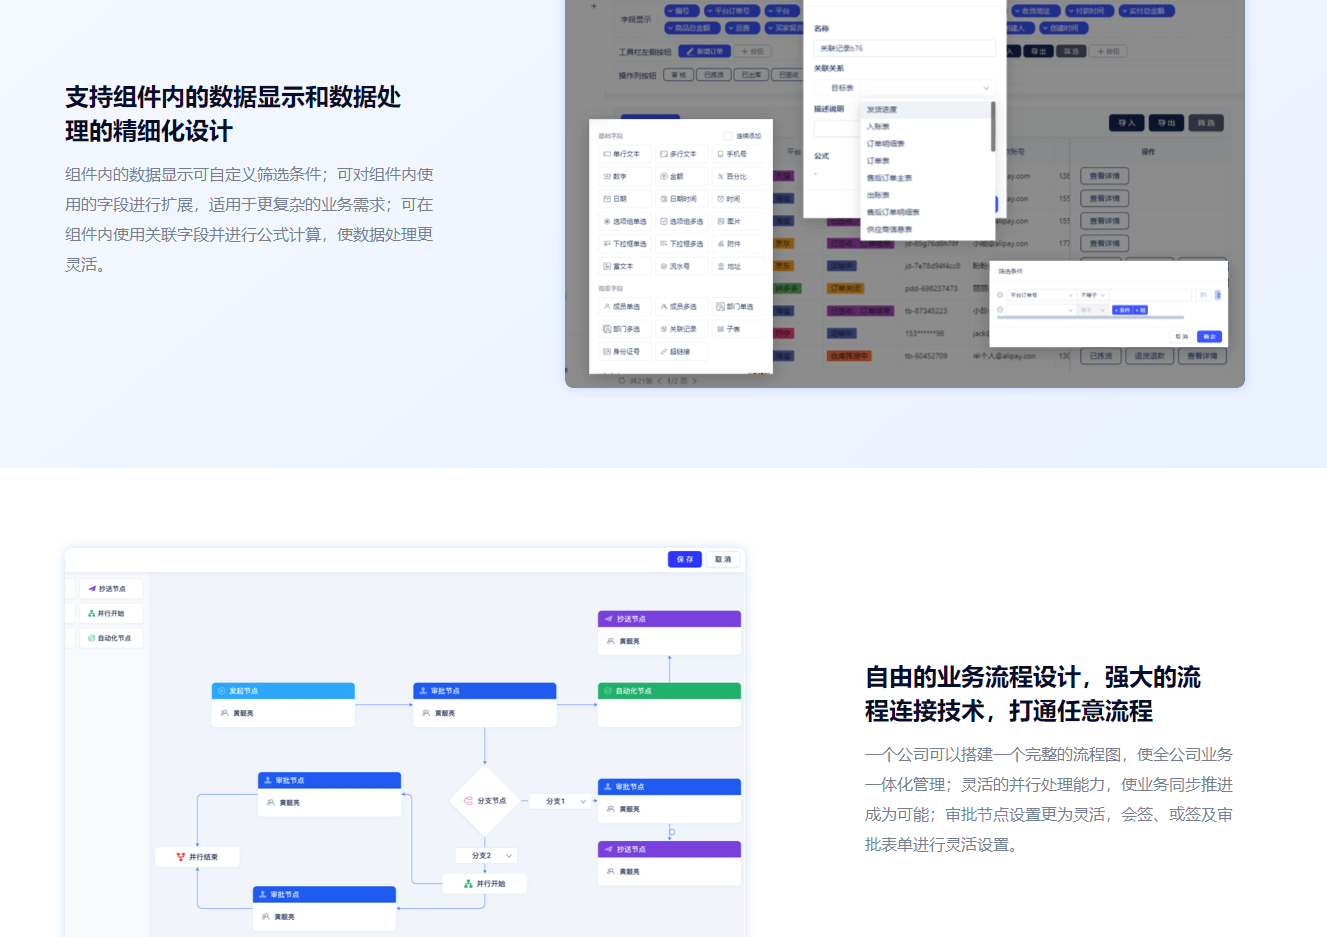Click 确定 in the 筛选条件 dialog
1327x937 pixels.
(1209, 336)
